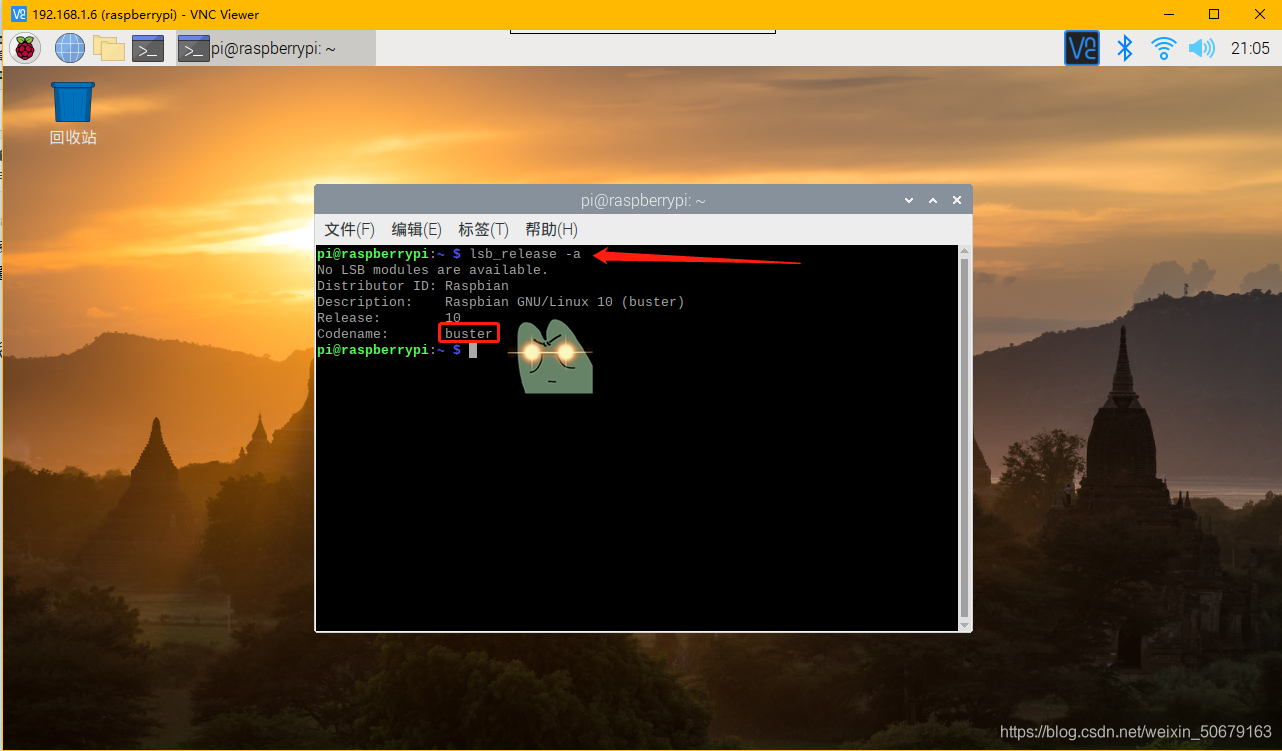Select the pi@raspberrypi taskbar window button
The image size is (1282, 751).
[276, 48]
